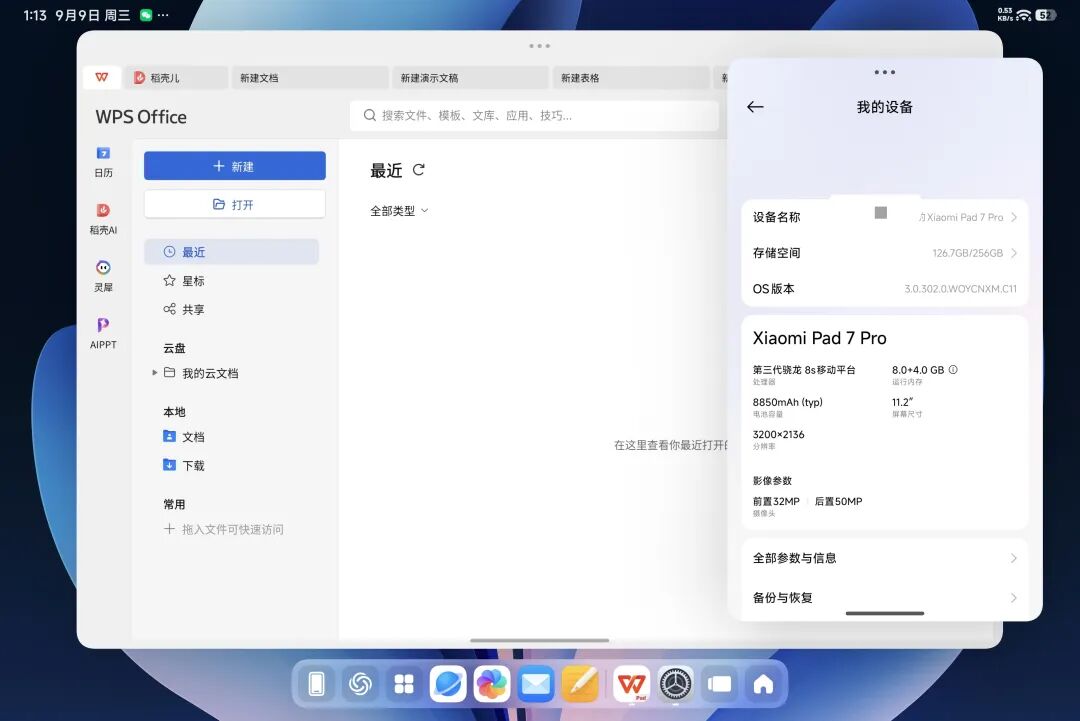Open the 我的云文档 folder
Screen dimensions: 1080x721
point(201,373)
